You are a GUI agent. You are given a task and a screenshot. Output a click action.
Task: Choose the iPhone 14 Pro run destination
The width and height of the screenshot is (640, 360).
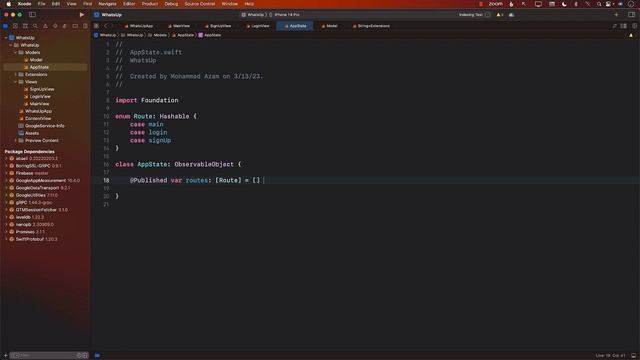pos(287,15)
